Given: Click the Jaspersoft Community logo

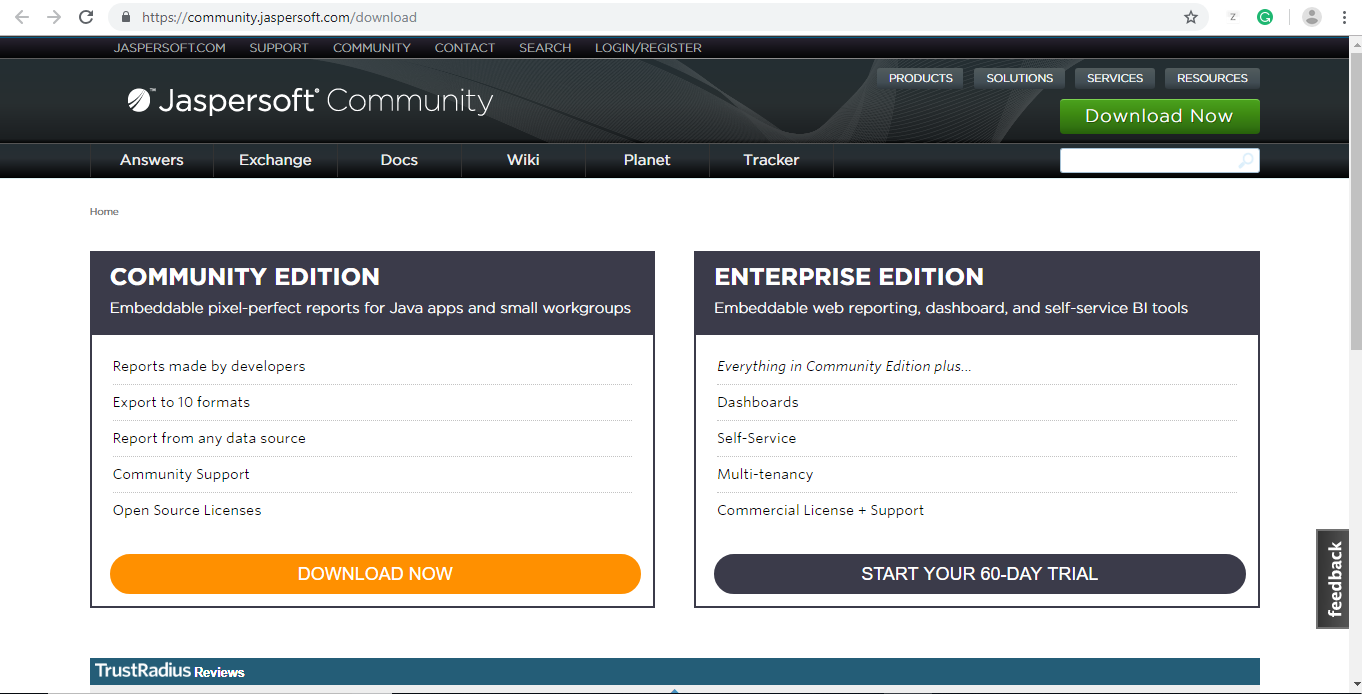Looking at the screenshot, I should pos(310,100).
